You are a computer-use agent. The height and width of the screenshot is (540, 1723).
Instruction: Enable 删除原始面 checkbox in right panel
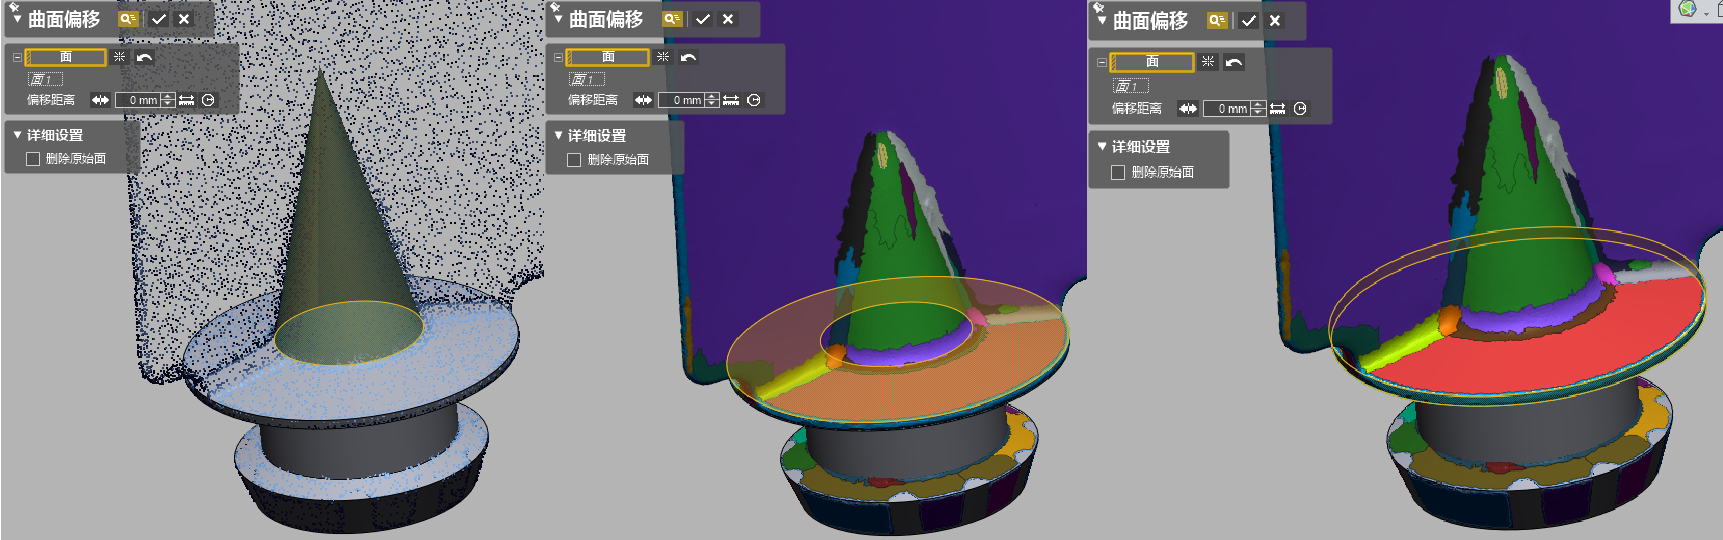(1118, 172)
